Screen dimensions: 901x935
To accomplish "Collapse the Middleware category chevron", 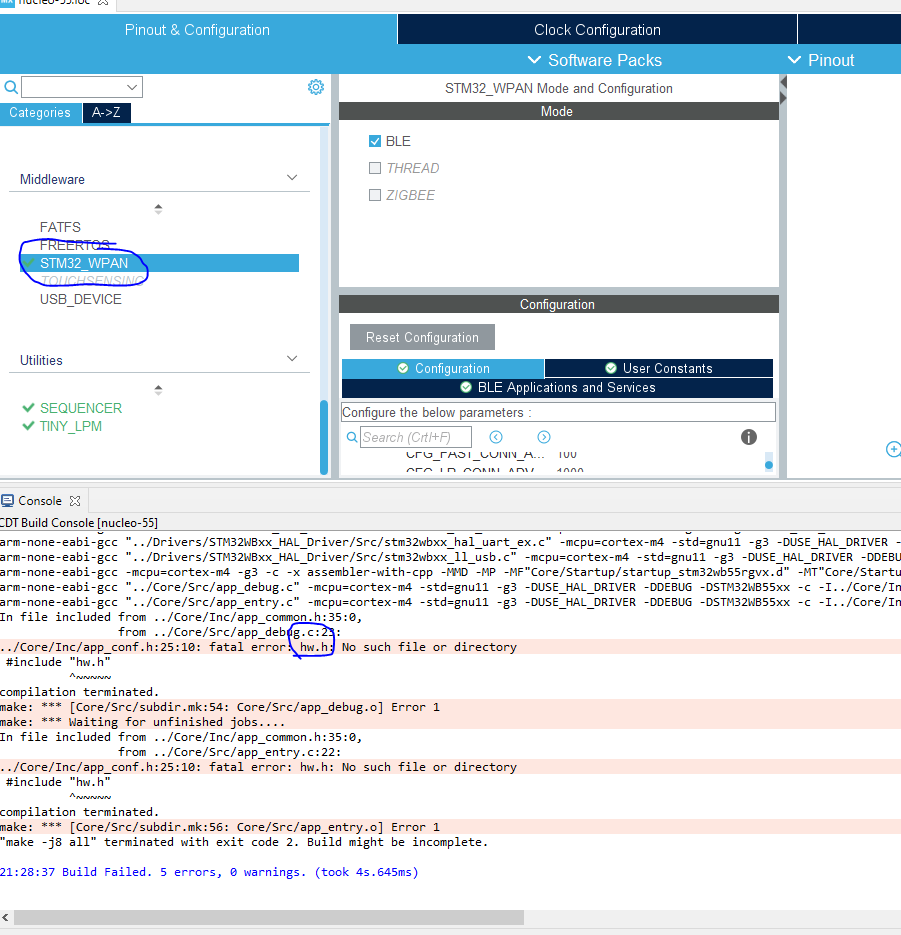I will point(292,178).
